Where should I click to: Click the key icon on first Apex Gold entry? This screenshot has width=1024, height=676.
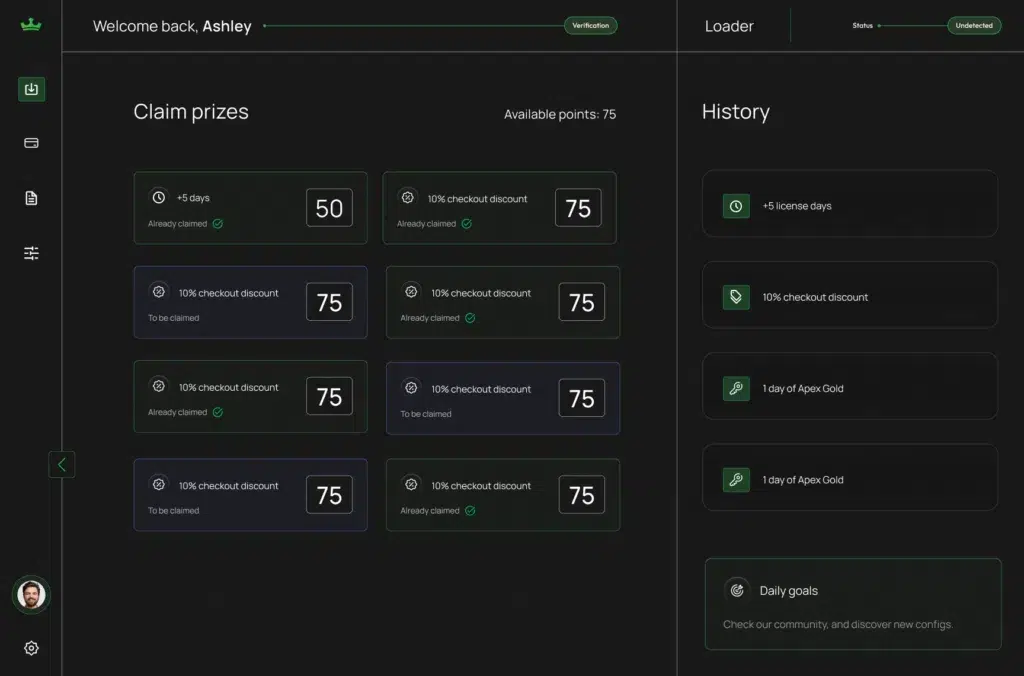tap(736, 389)
